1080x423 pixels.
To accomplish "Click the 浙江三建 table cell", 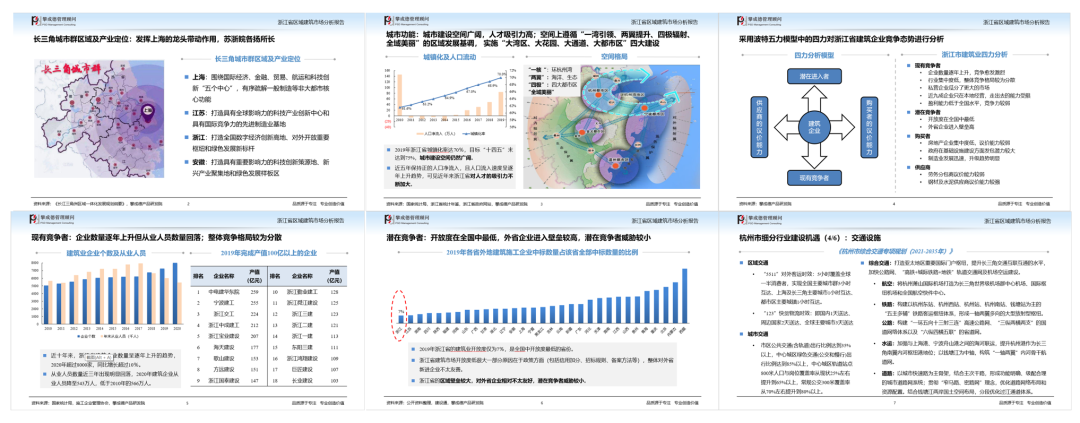I will coord(304,313).
